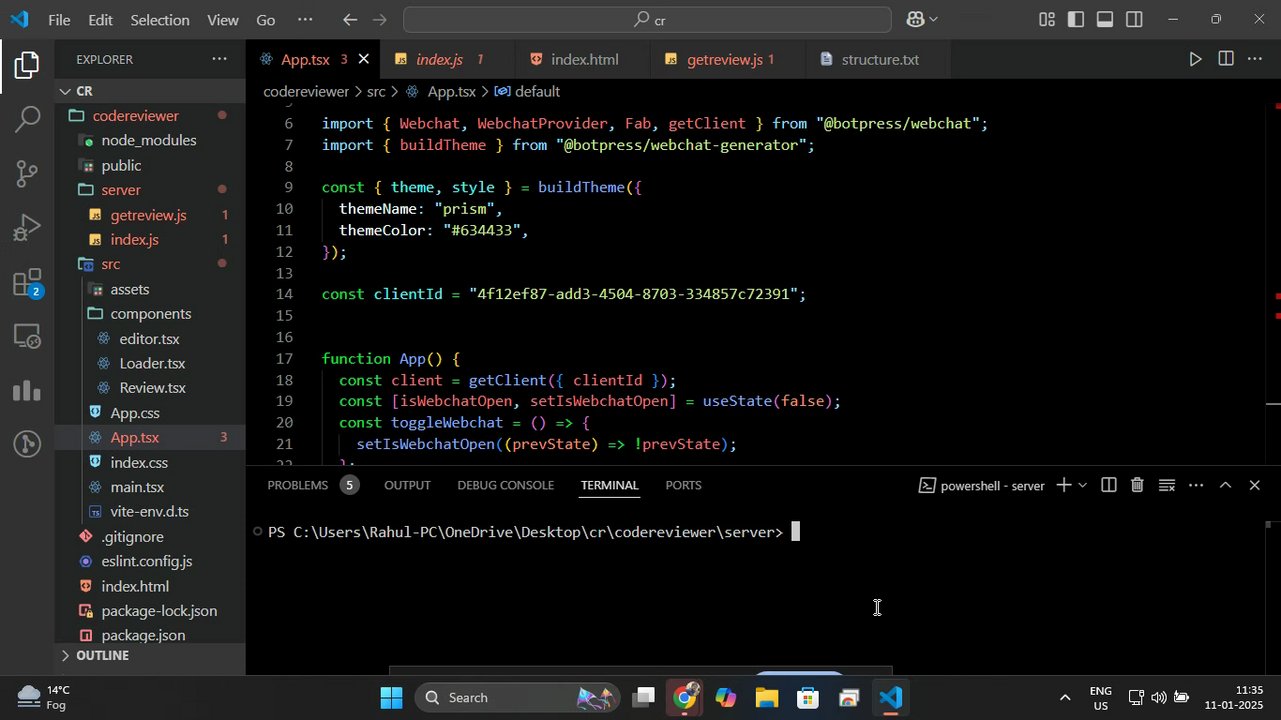Open the Search view in activity bar

coord(27,119)
